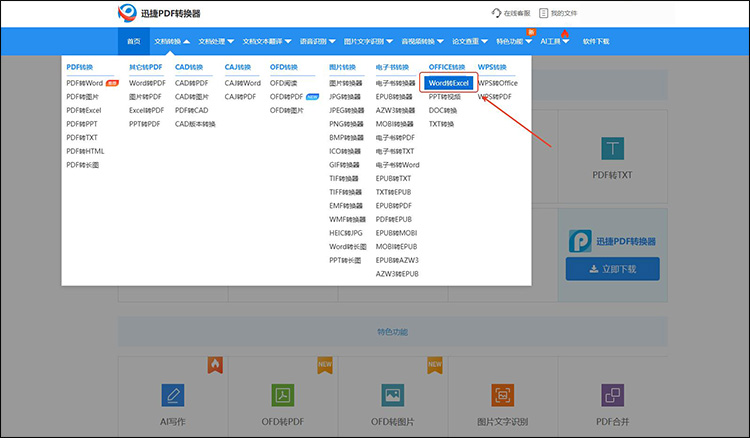
Task: Click the 立即下载 download button
Action: [x=613, y=269]
